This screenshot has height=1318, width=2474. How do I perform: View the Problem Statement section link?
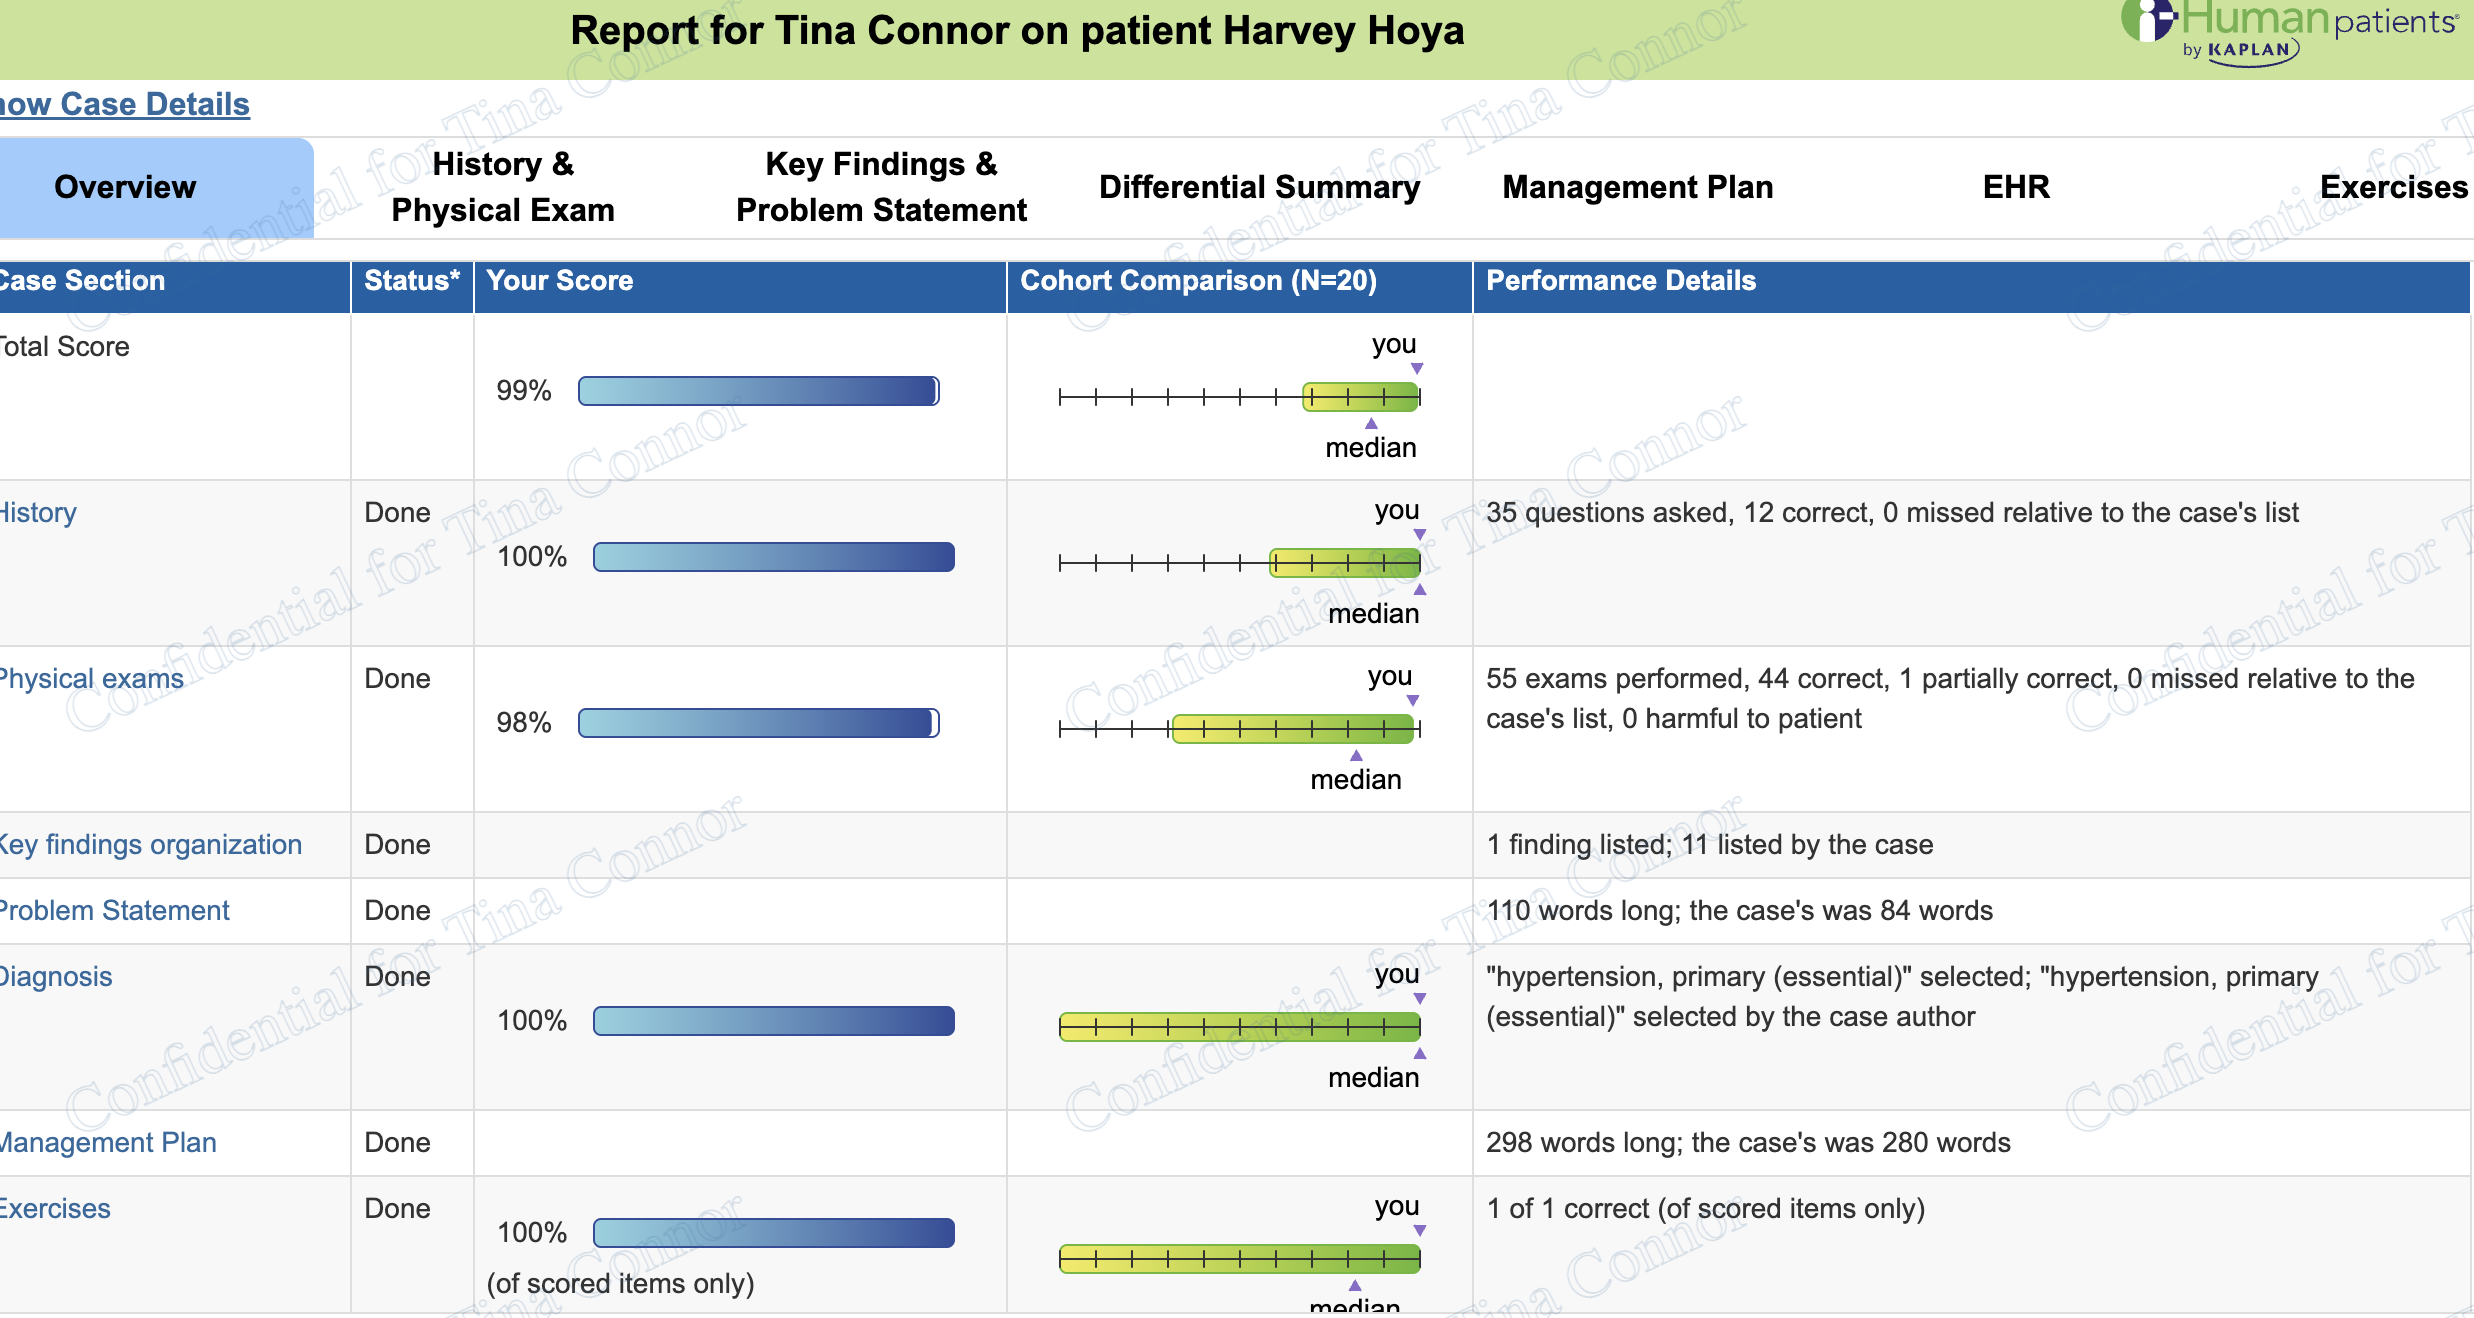[x=114, y=910]
